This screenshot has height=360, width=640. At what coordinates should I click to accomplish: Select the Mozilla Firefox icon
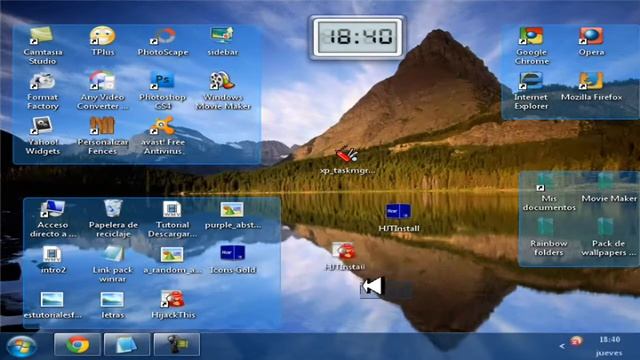[591, 87]
